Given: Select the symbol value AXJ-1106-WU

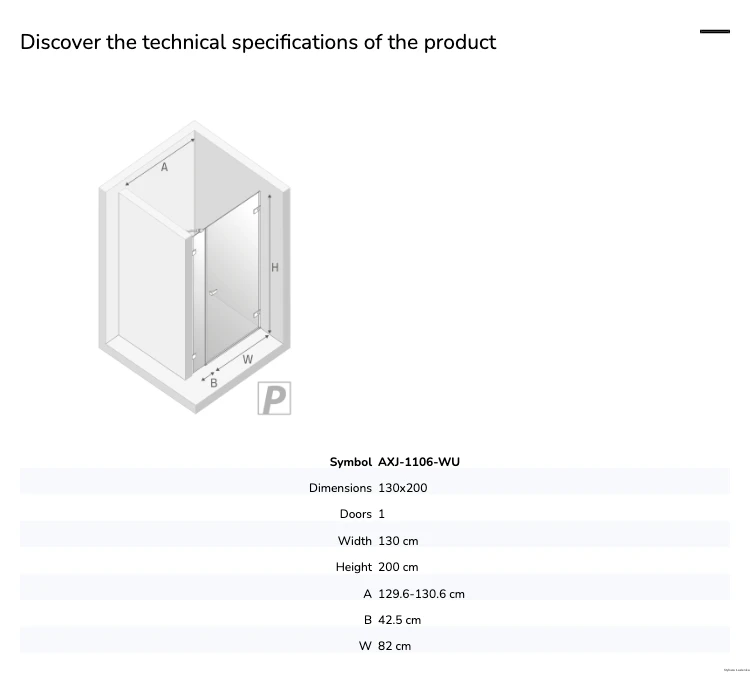Looking at the screenshot, I should tap(419, 462).
